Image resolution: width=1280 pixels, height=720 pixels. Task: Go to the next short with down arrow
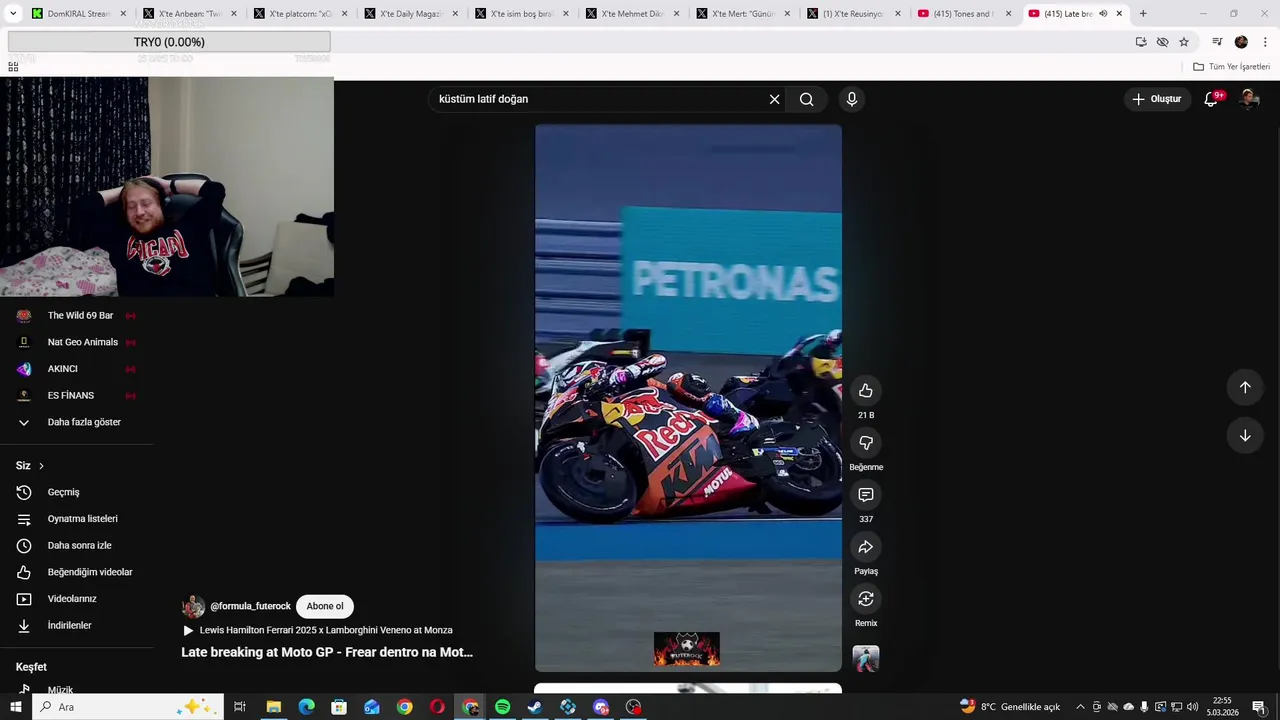tap(1245, 436)
